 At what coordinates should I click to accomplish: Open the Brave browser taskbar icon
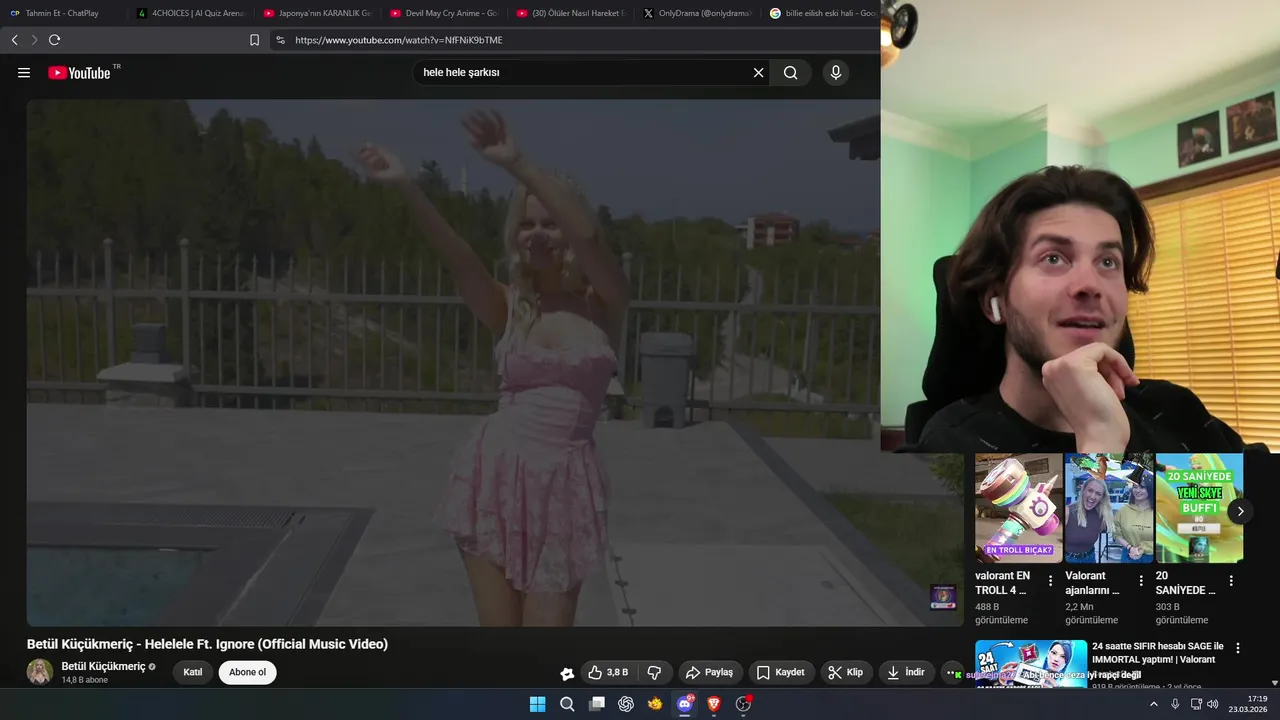(x=714, y=704)
